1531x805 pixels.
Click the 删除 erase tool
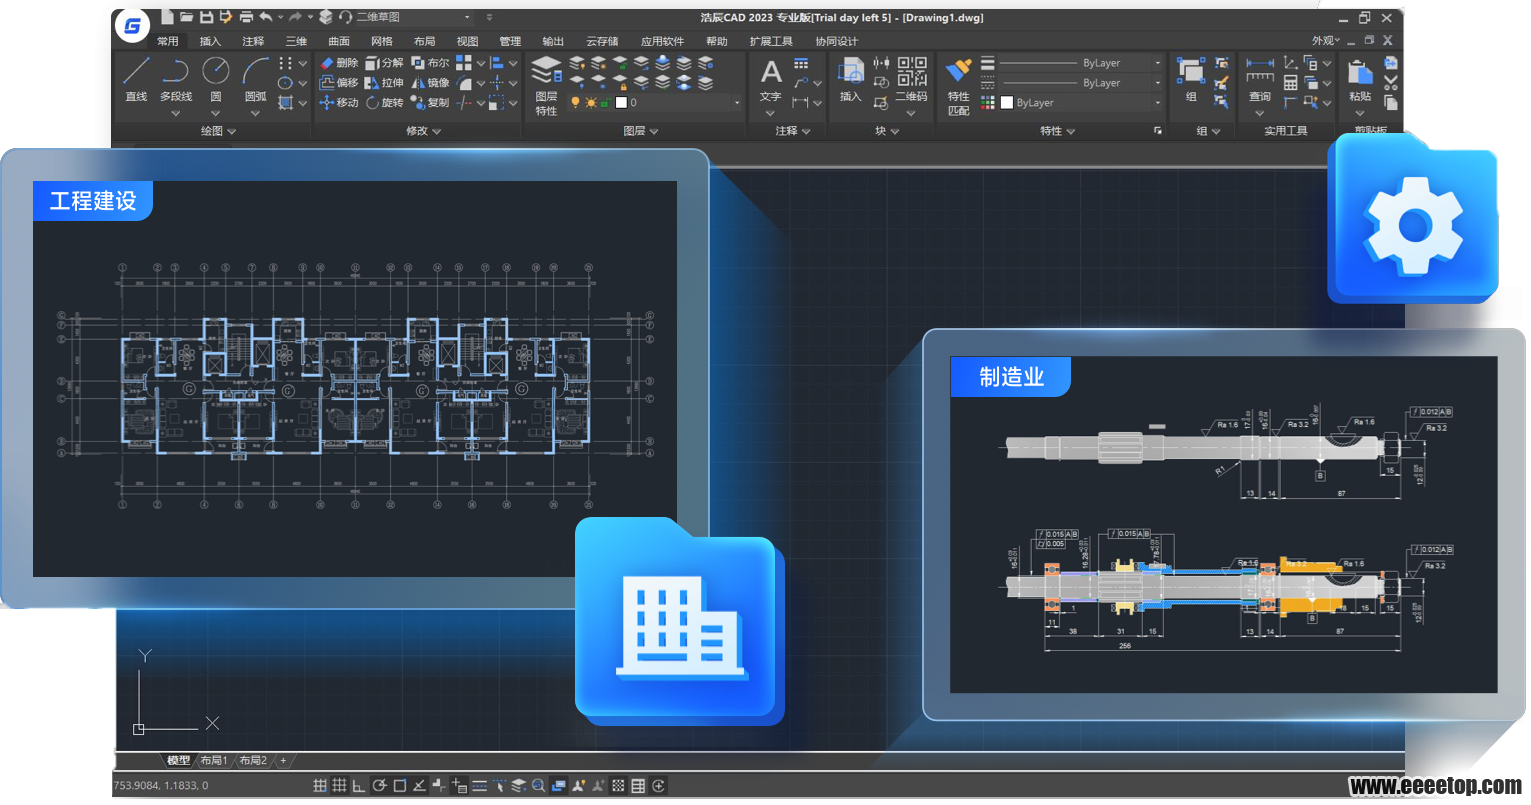pyautogui.click(x=339, y=63)
